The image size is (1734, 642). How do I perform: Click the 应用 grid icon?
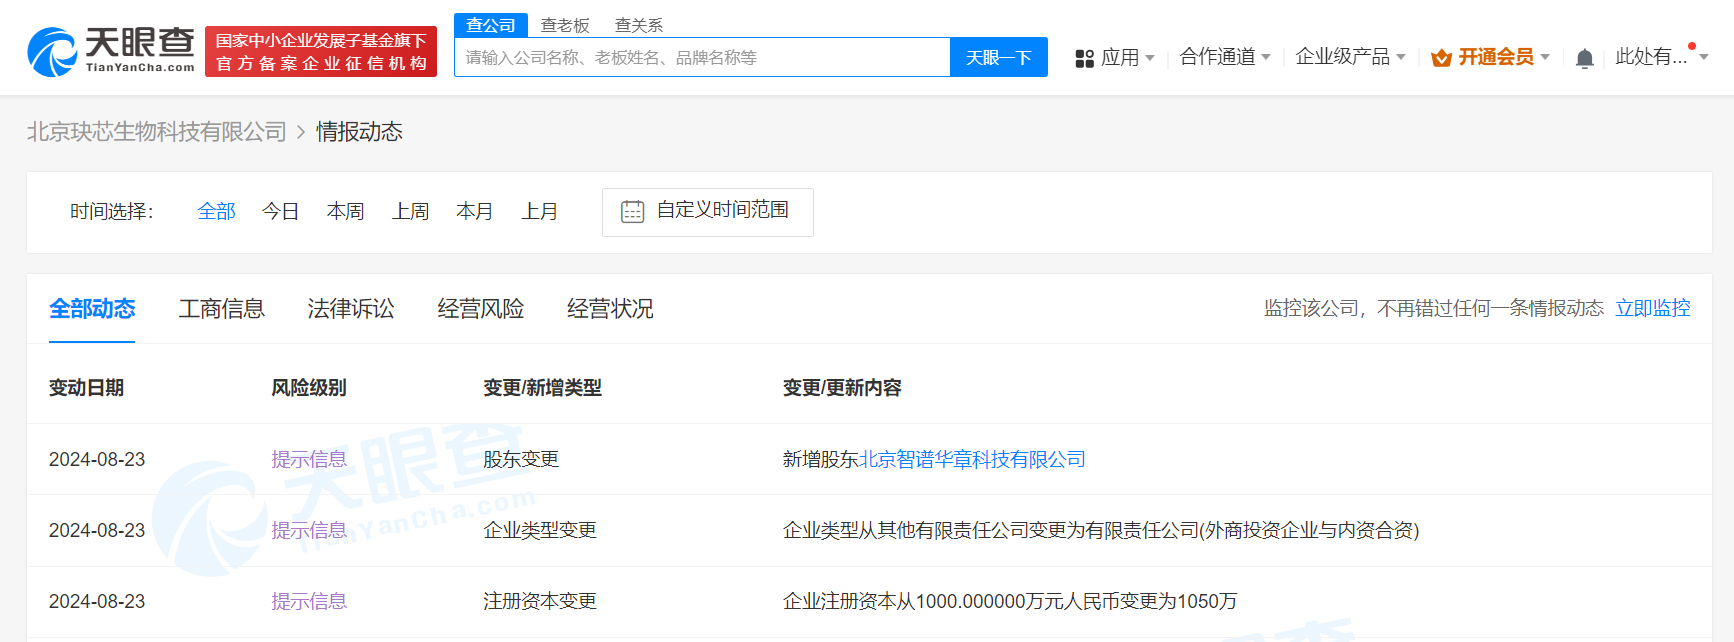1084,58
